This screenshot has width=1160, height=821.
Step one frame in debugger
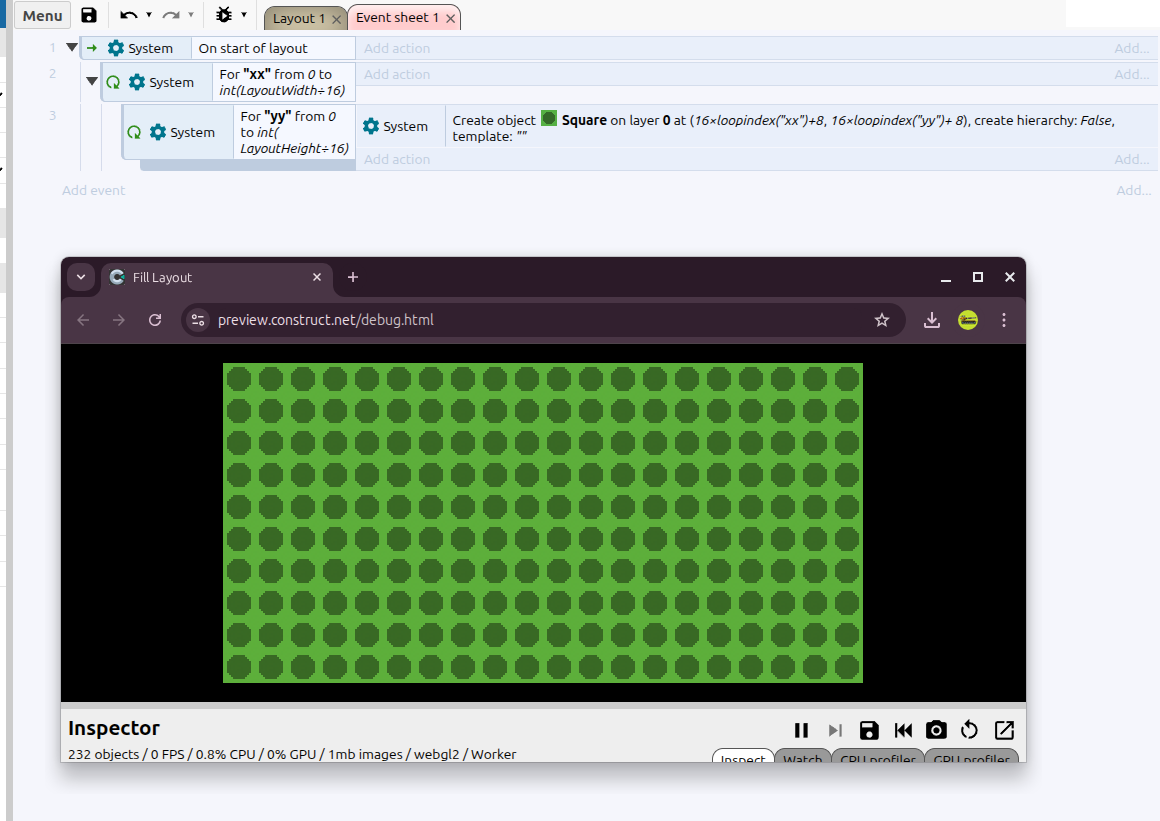835,731
